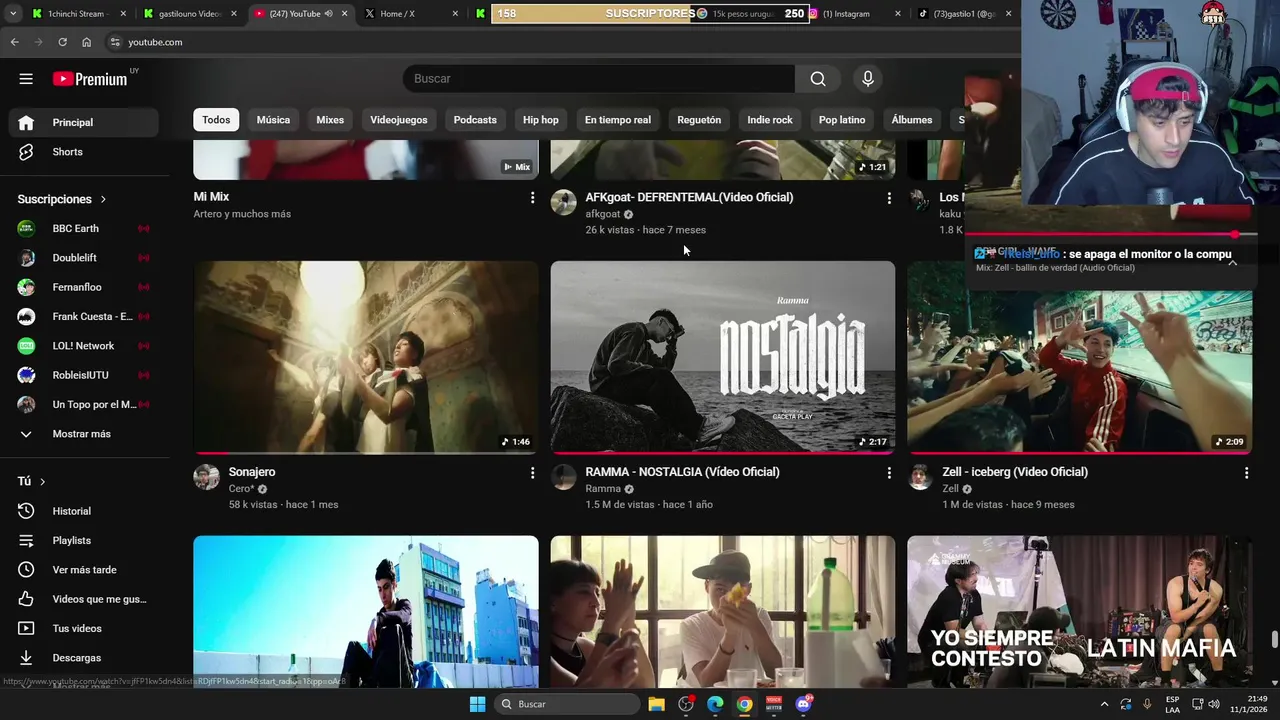The height and width of the screenshot is (720, 1280).
Task: Open options menu for Mi Mix
Action: [532, 198]
